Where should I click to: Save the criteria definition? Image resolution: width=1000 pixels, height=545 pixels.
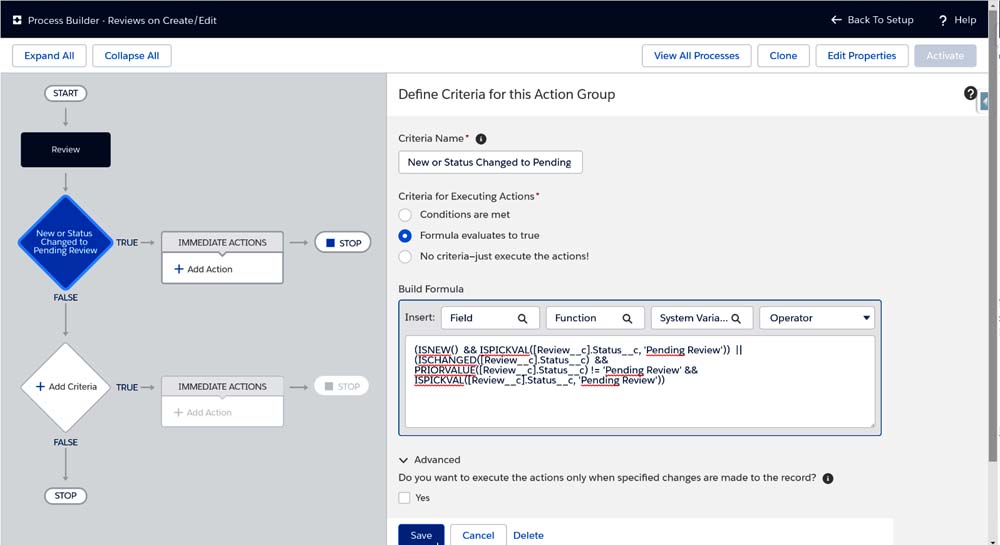pyautogui.click(x=421, y=535)
